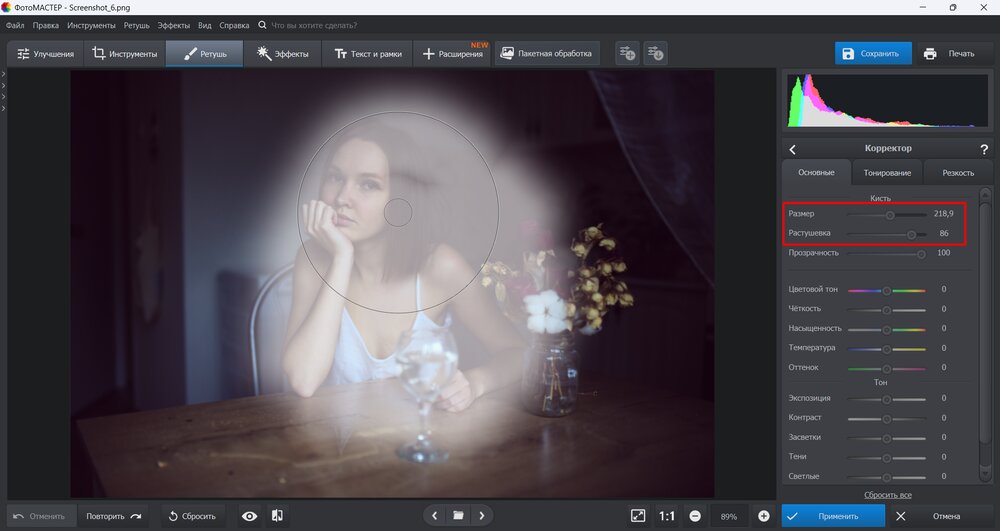The height and width of the screenshot is (531, 1000).
Task: Open the Эффекты menu in menu bar
Action: [x=174, y=24]
